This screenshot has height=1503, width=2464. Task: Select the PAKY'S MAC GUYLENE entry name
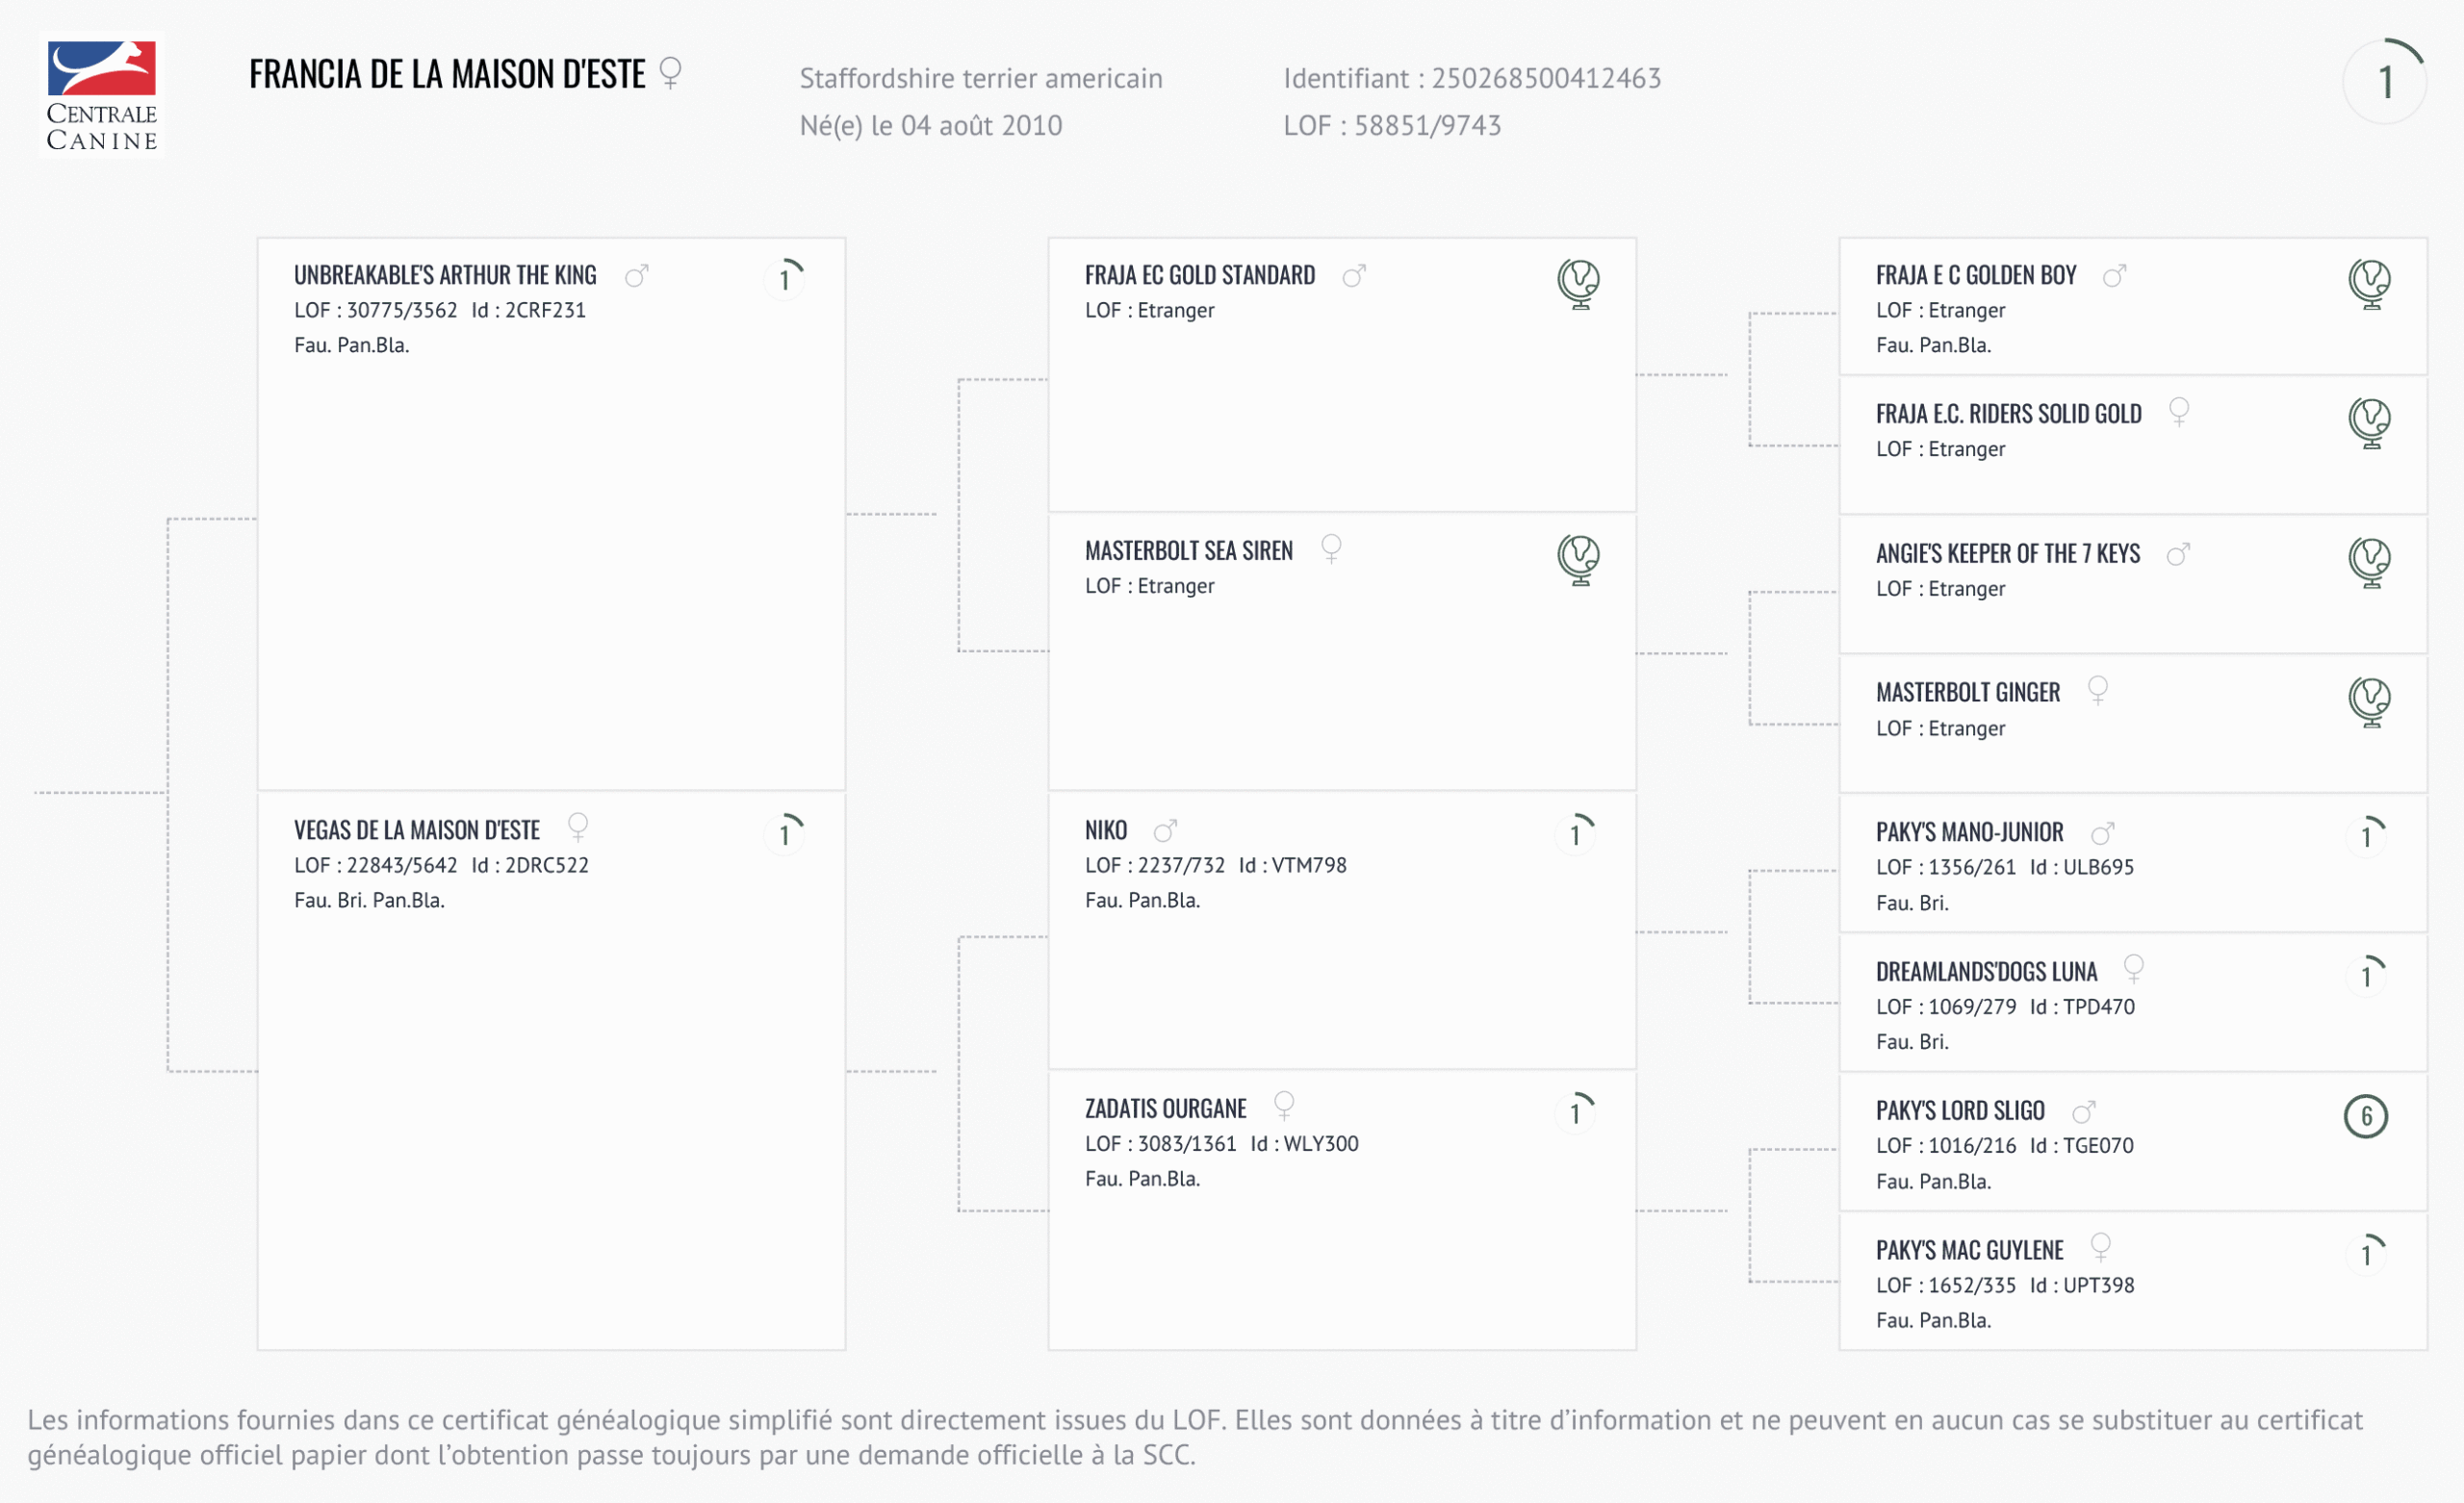click(1969, 1250)
